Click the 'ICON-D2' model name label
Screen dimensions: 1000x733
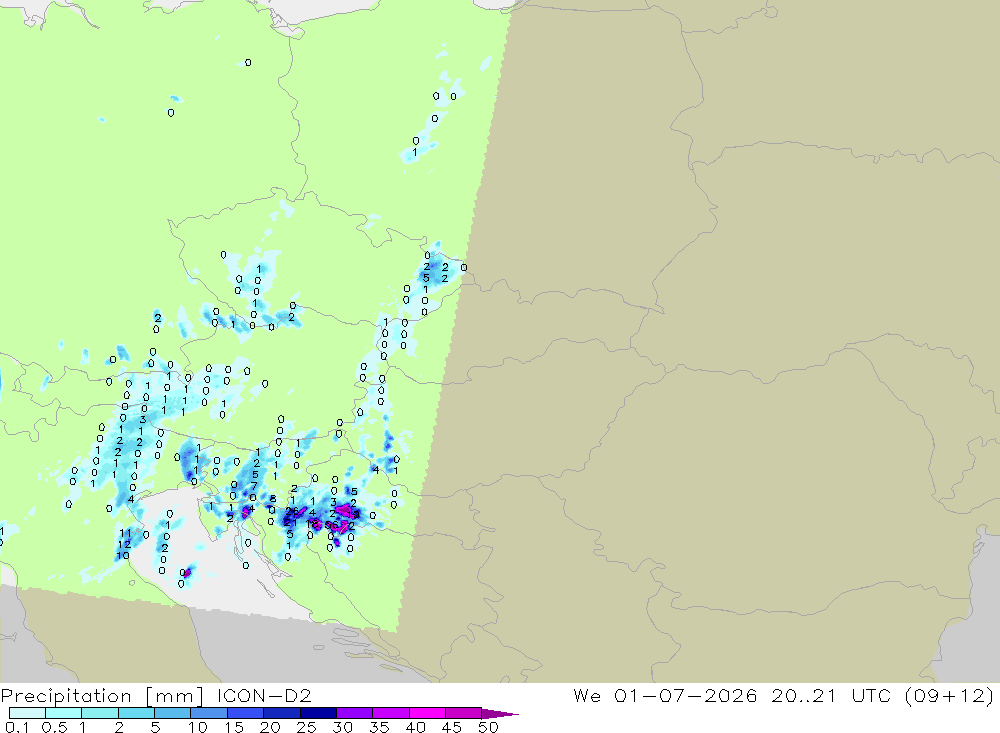tap(264, 695)
